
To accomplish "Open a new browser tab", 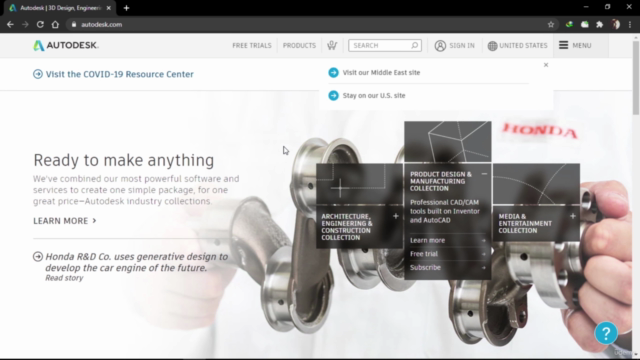I will click(126, 8).
